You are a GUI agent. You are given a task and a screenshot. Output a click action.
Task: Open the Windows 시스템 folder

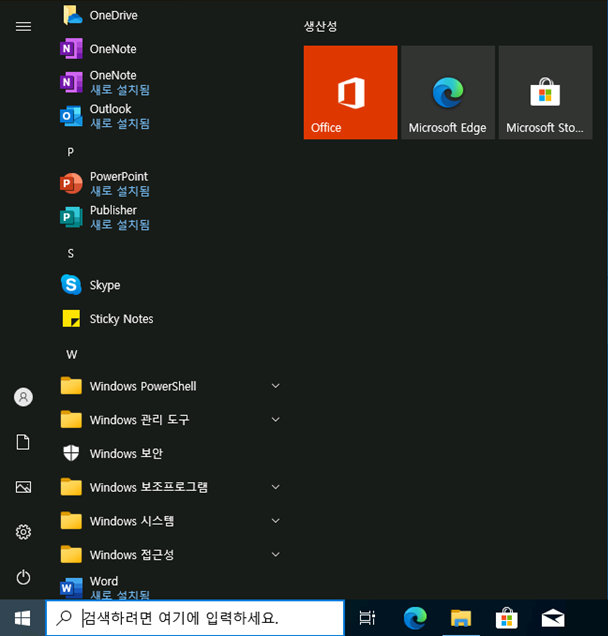click(170, 520)
